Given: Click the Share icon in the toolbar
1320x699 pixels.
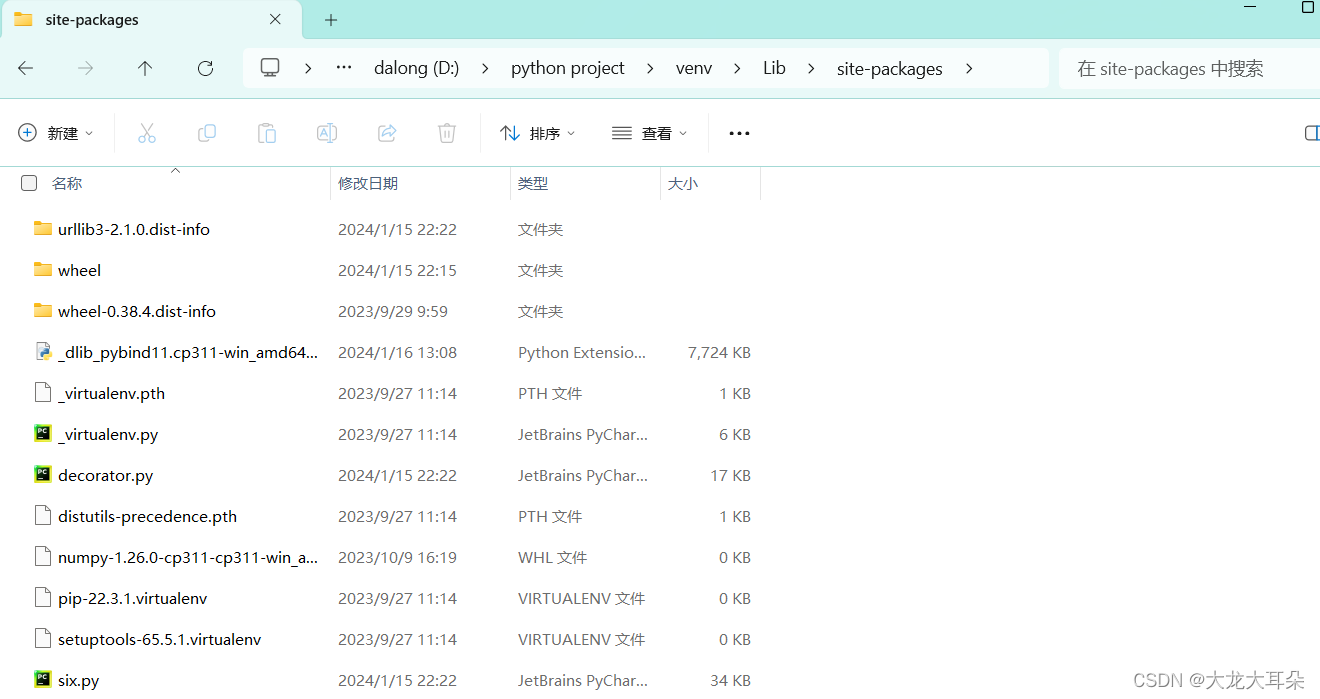Looking at the screenshot, I should pyautogui.click(x=387, y=132).
